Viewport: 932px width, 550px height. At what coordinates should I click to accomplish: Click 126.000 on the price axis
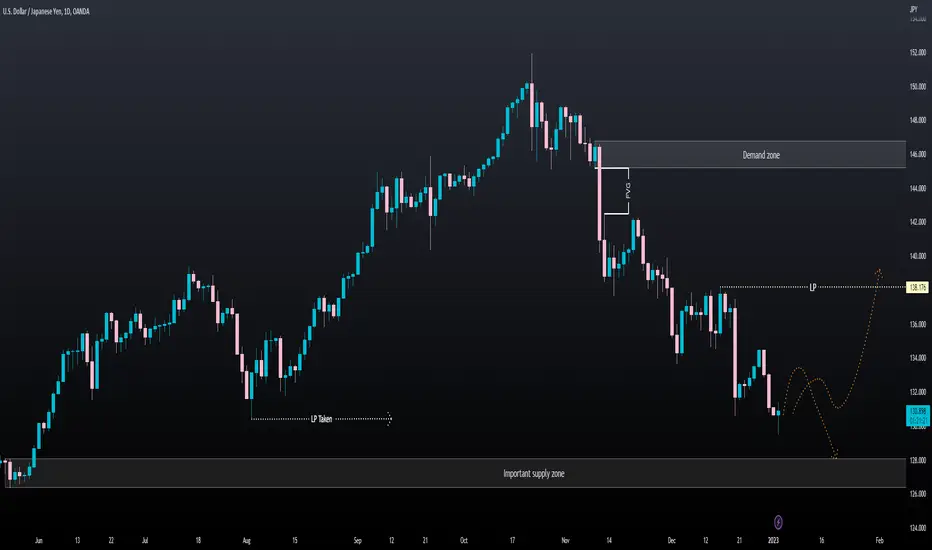click(x=918, y=494)
